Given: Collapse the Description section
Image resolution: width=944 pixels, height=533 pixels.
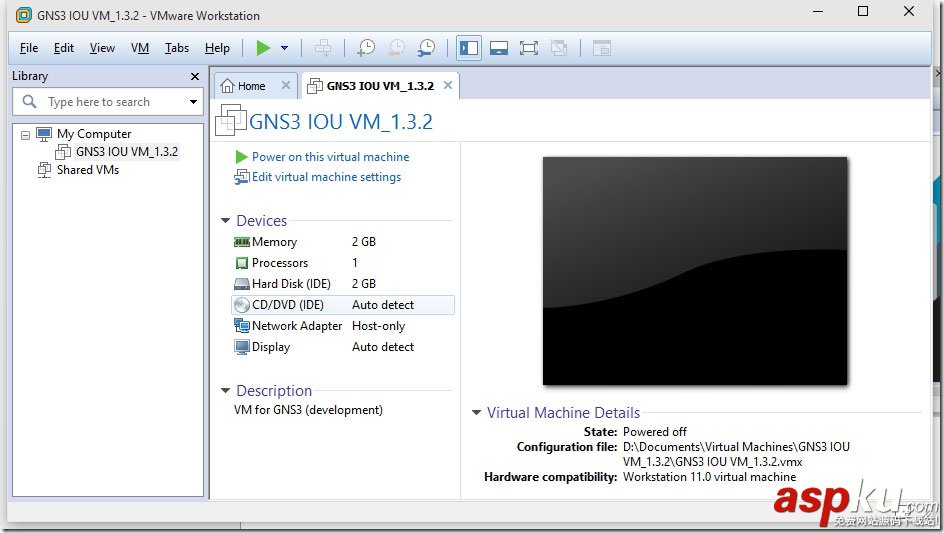Looking at the screenshot, I should point(225,390).
